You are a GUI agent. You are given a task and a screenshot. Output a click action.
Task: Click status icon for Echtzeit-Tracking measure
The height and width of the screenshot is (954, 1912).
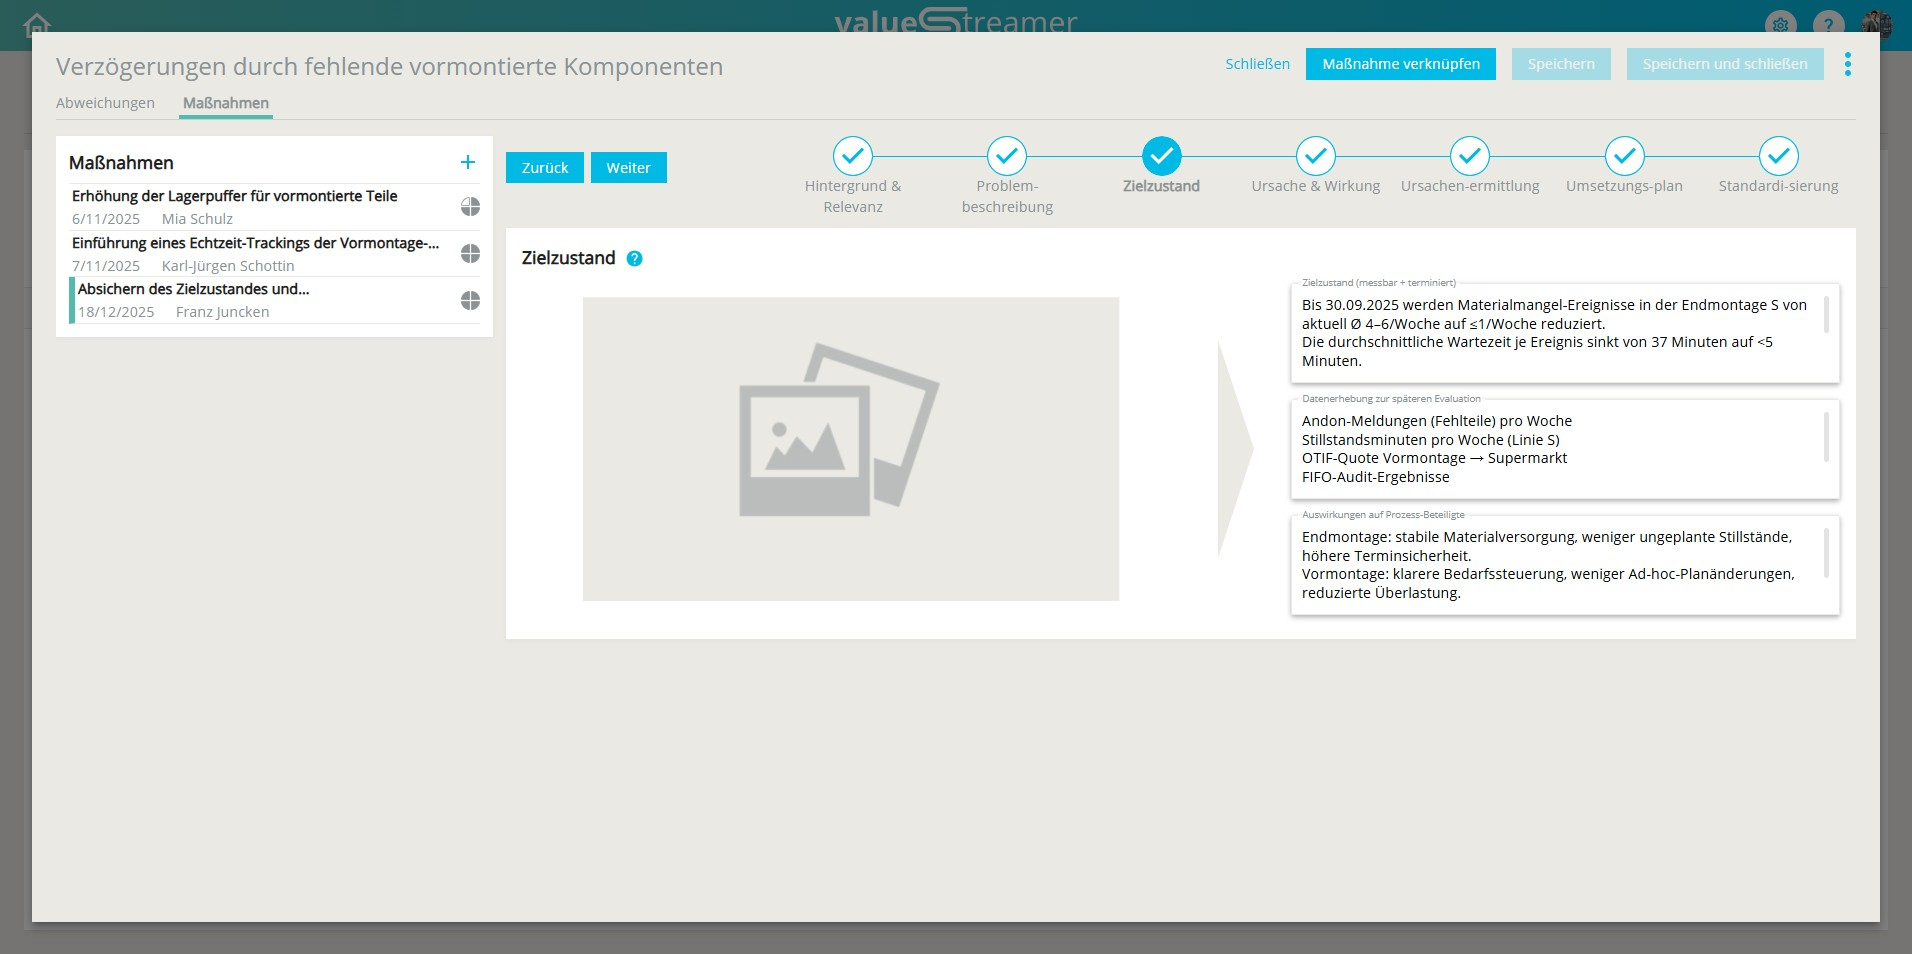[x=470, y=254]
